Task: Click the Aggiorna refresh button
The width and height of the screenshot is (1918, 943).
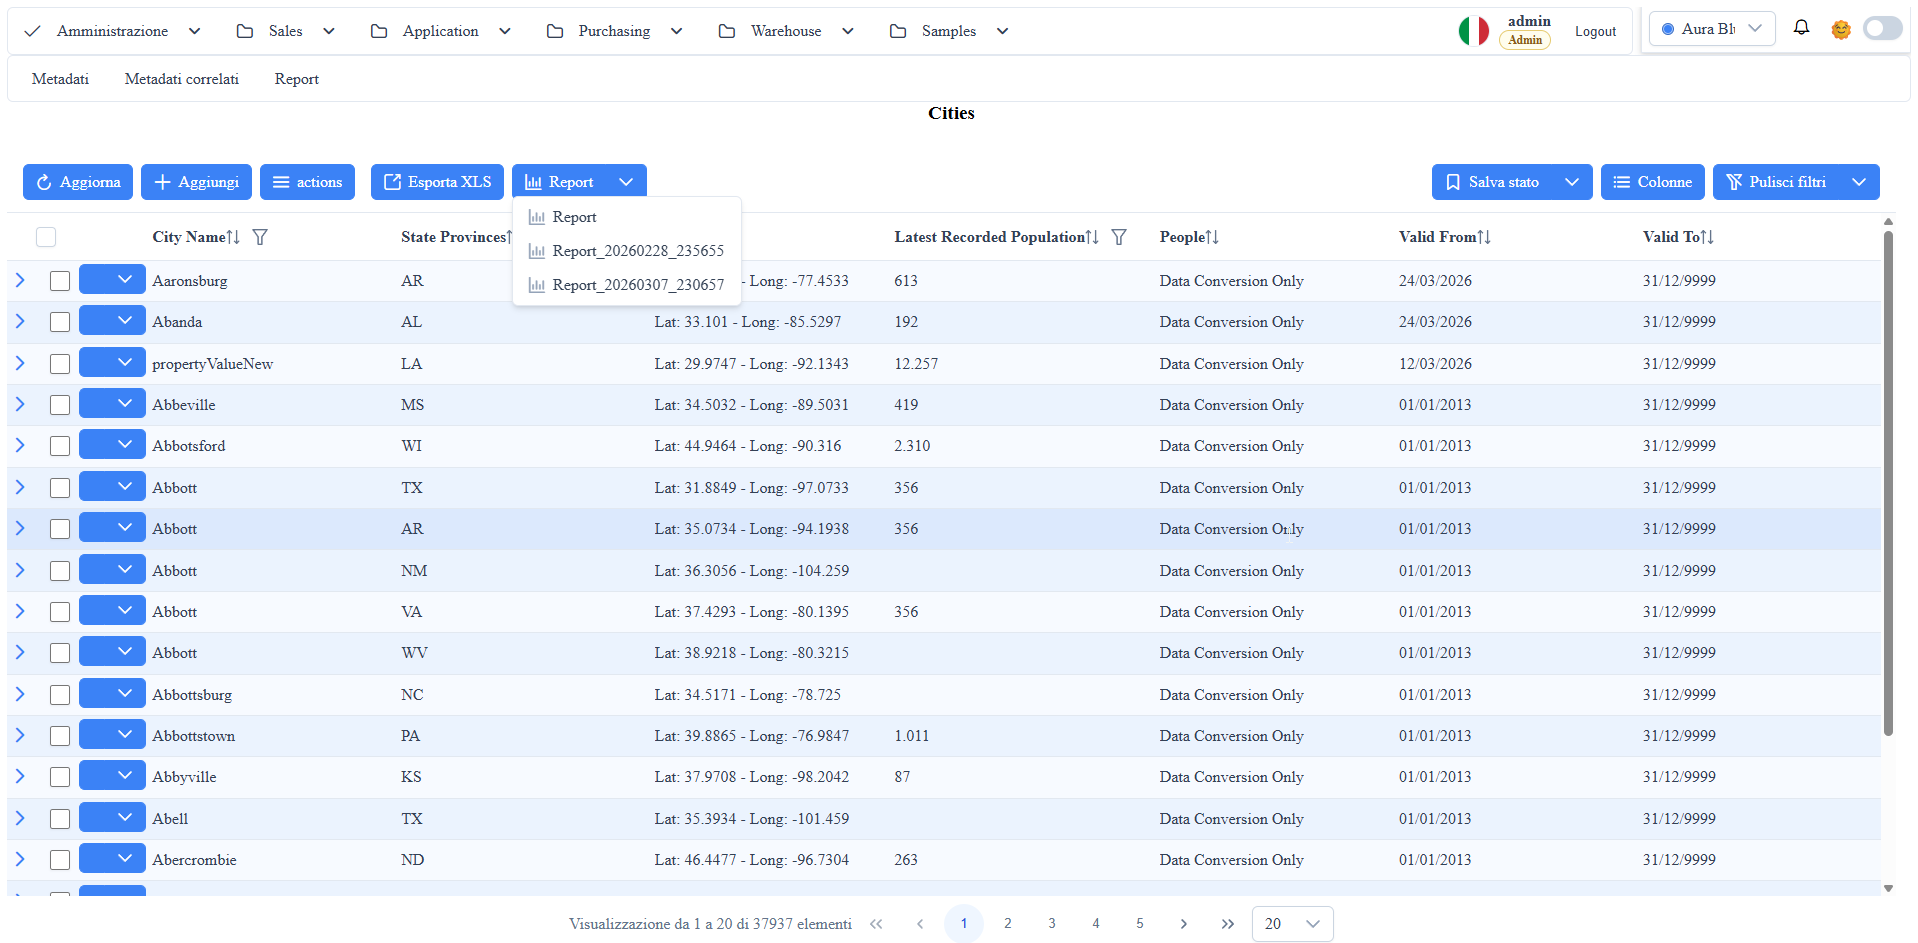Action: point(78,182)
